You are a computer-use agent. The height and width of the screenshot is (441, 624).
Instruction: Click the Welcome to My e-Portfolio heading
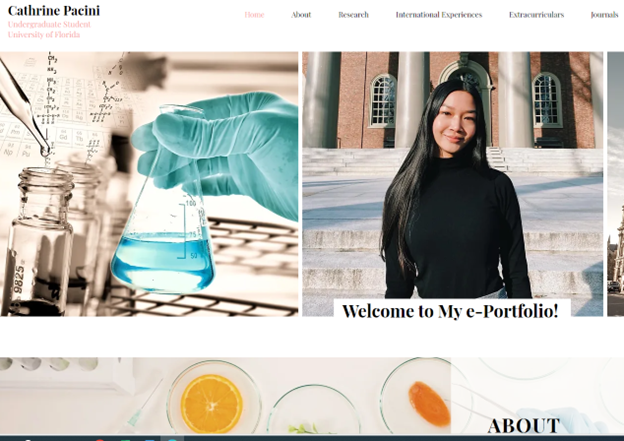(x=450, y=311)
